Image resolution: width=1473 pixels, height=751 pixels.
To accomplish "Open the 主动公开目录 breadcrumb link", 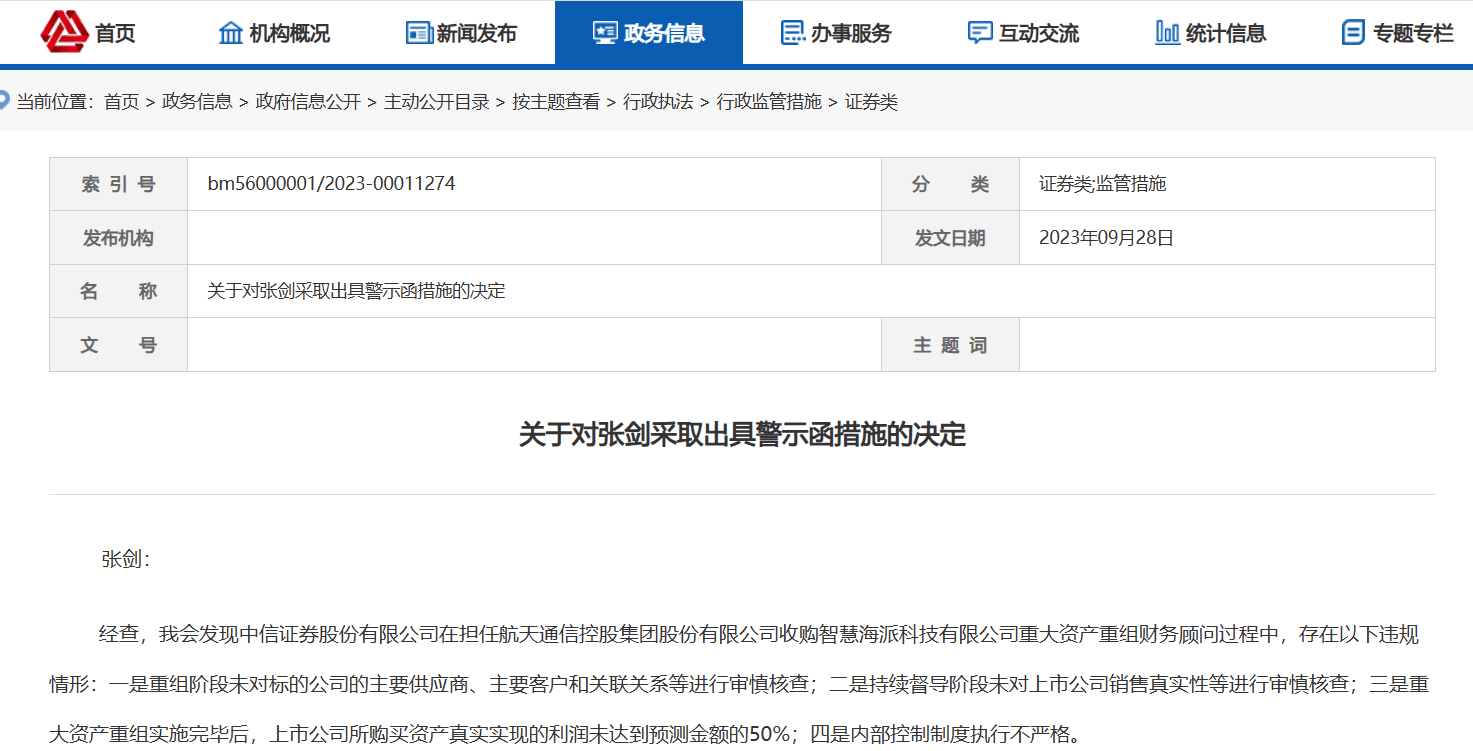I will pos(437,102).
